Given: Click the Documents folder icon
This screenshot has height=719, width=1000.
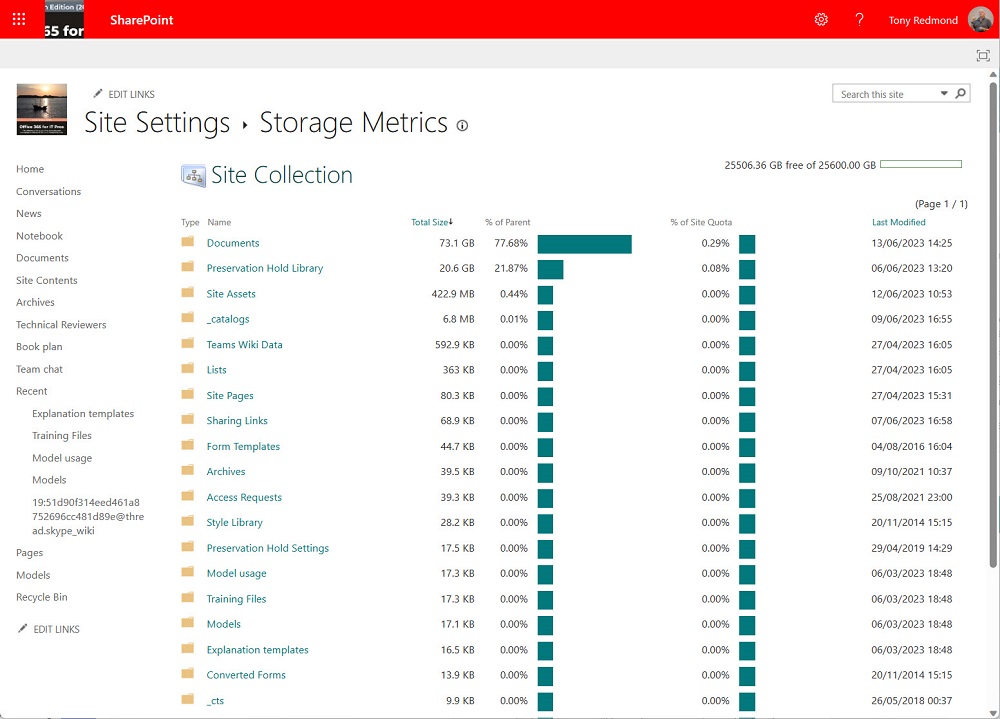Looking at the screenshot, I should [x=187, y=243].
